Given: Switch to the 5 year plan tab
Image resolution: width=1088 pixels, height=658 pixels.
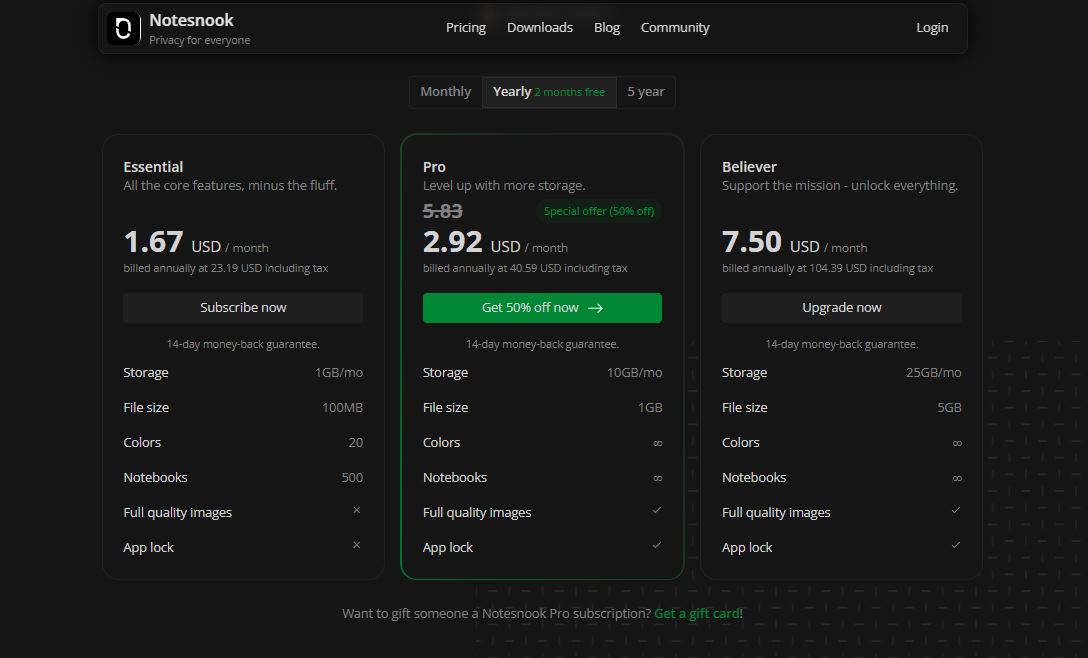Looking at the screenshot, I should [x=645, y=91].
